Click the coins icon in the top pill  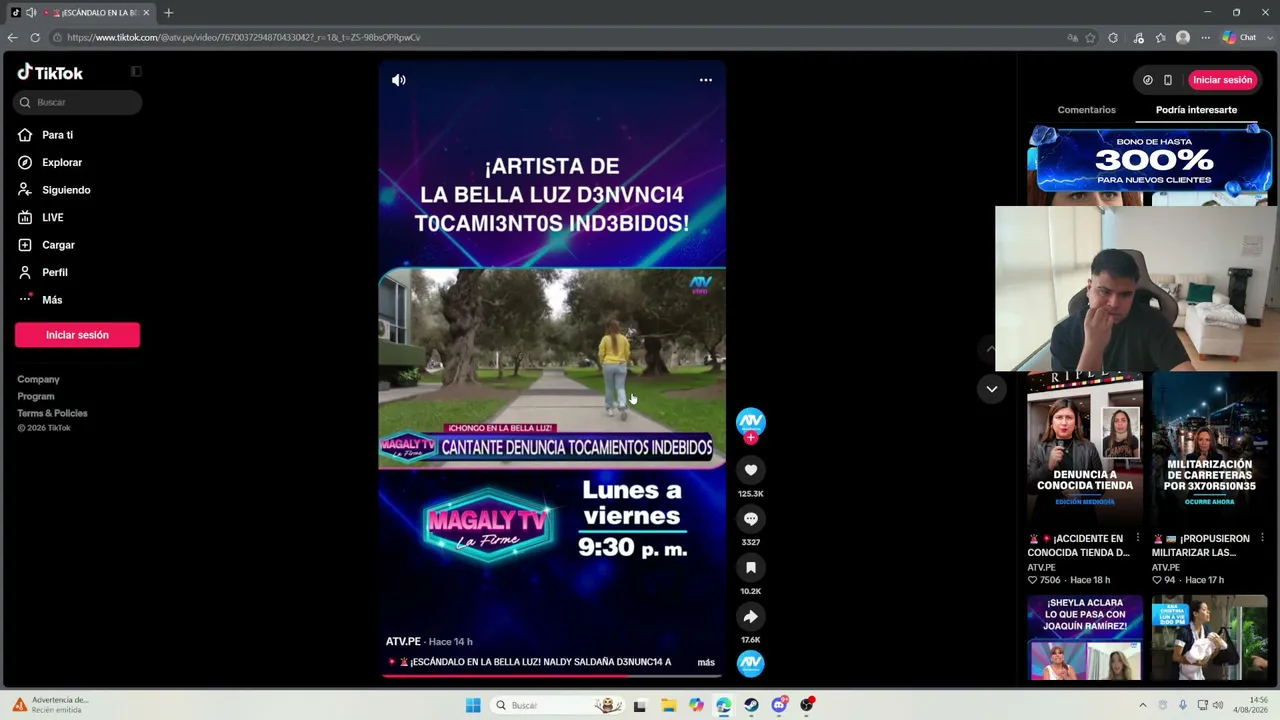pos(1148,80)
